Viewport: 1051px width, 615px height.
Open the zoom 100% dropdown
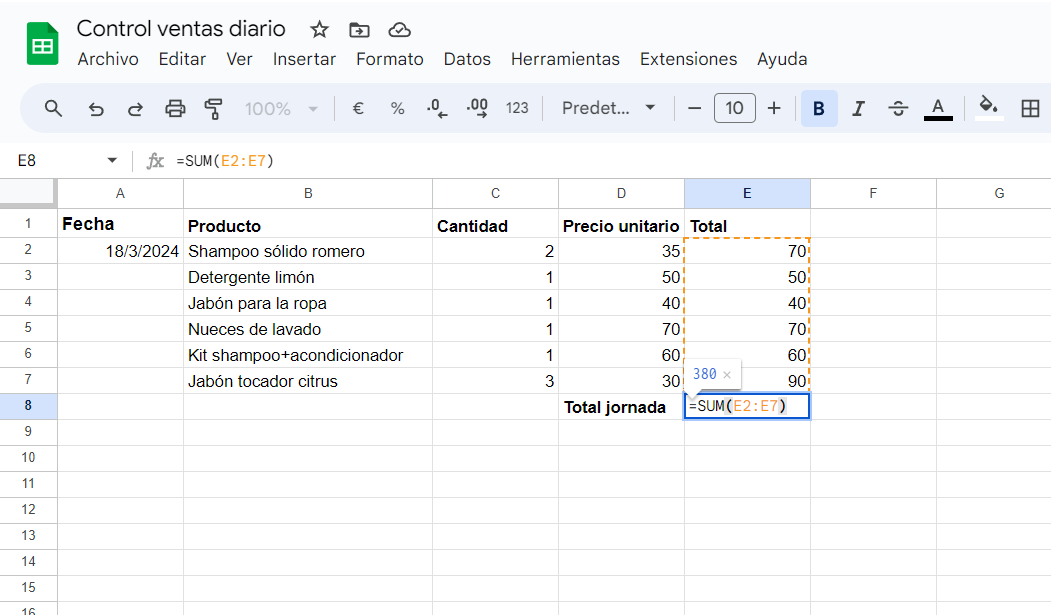click(281, 109)
